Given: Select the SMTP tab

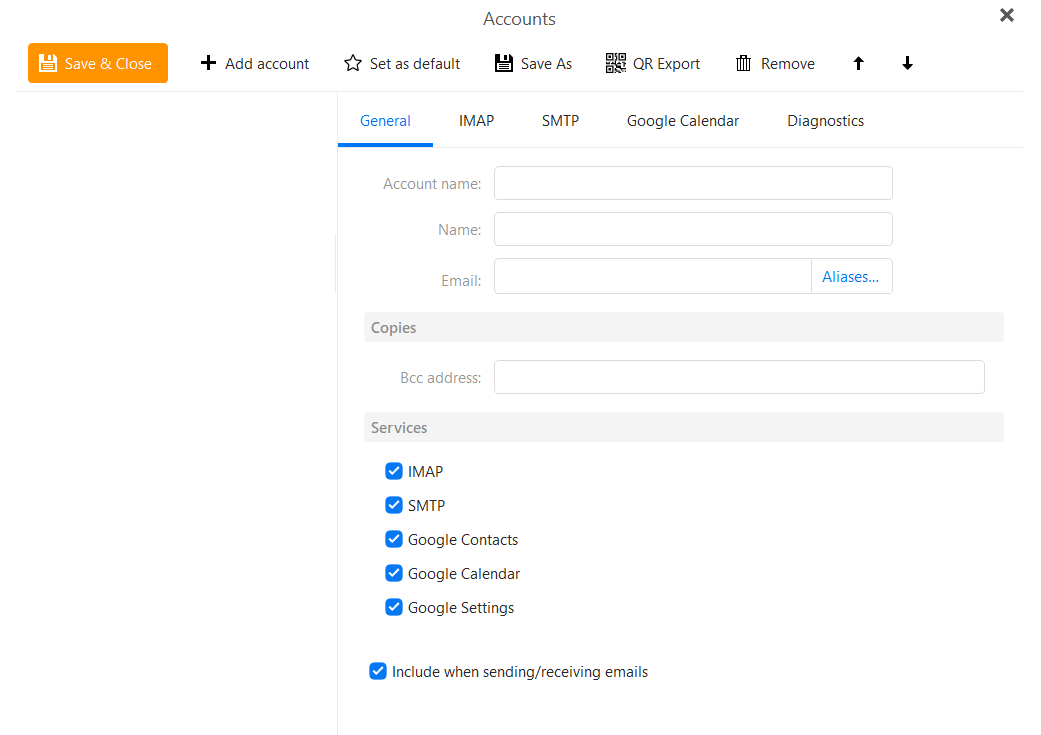Looking at the screenshot, I should (x=560, y=121).
